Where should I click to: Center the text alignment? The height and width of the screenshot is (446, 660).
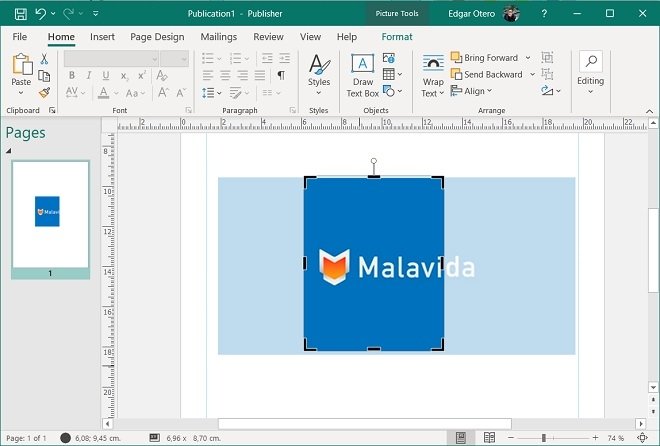[225, 75]
